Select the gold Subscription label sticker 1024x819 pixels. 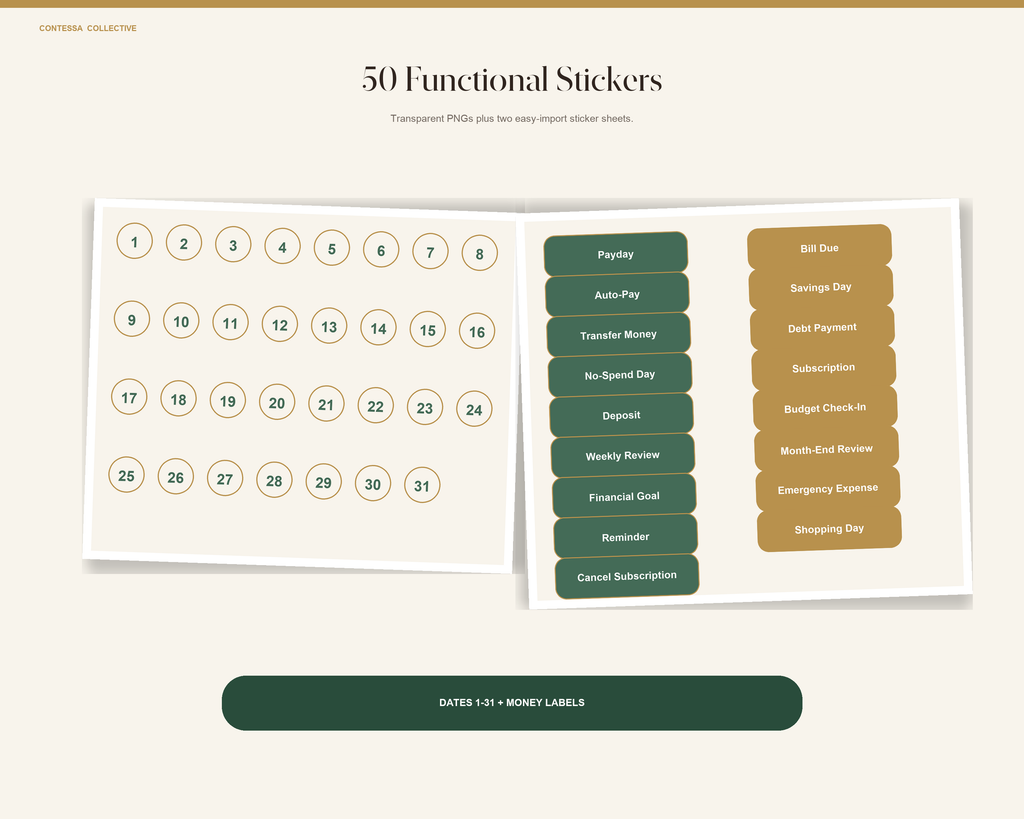[824, 368]
